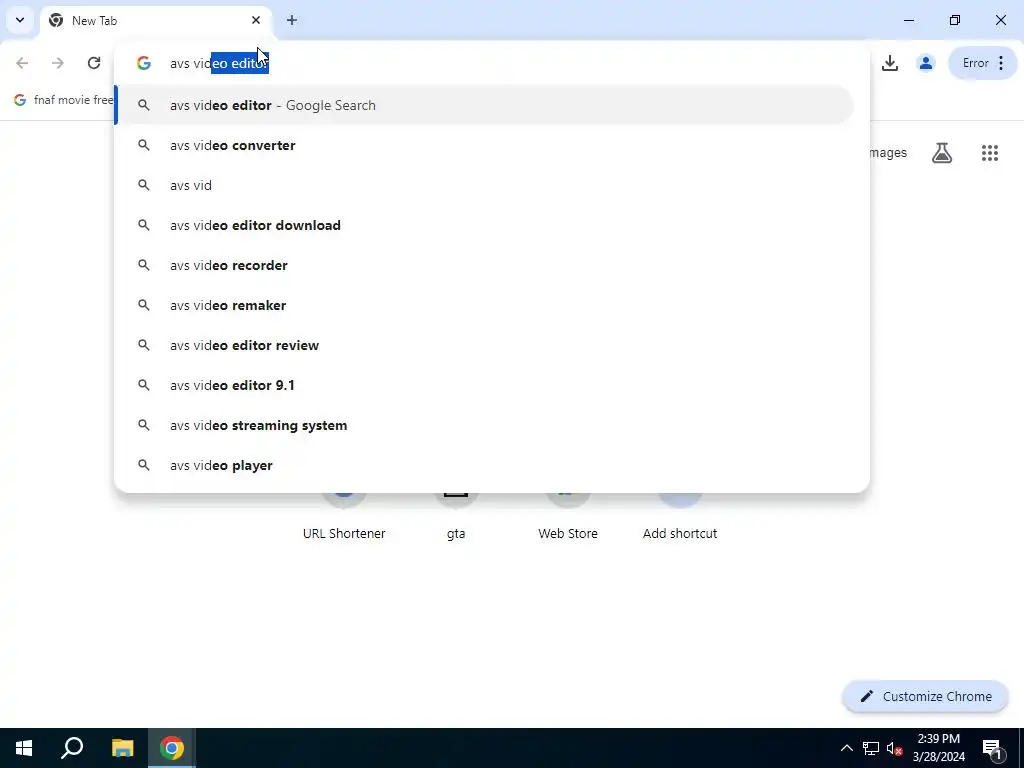
Task: Click the address bar text field
Action: [x=491, y=63]
